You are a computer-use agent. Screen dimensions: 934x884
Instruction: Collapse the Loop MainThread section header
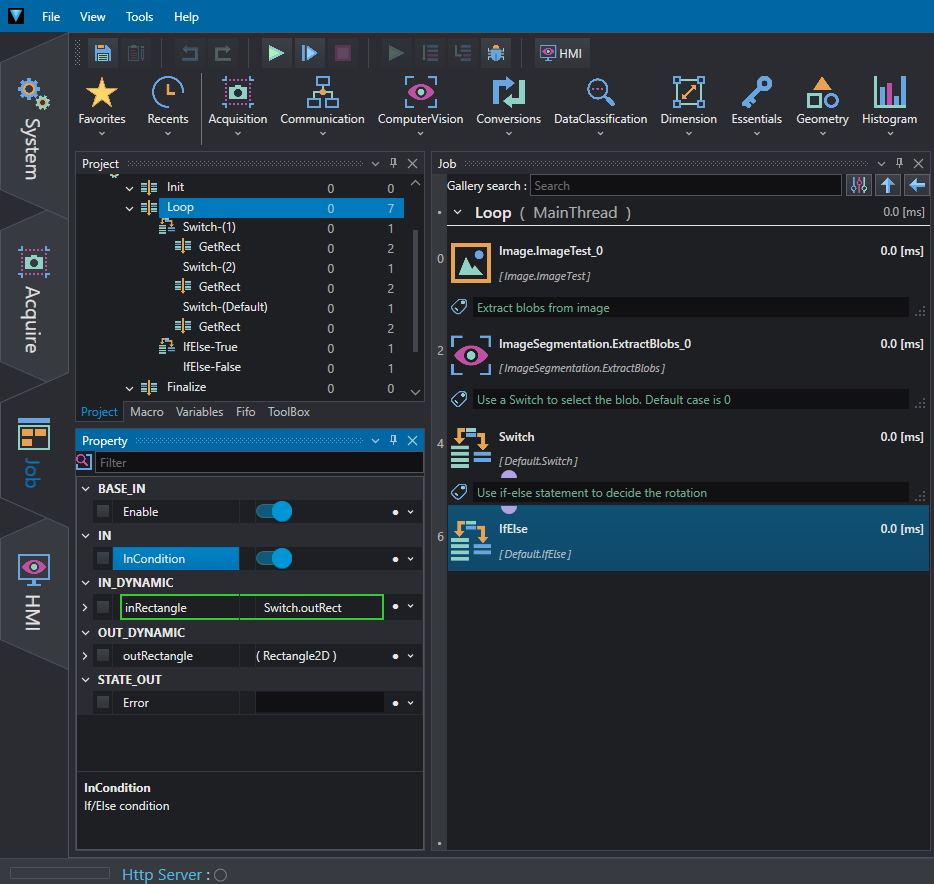click(457, 212)
